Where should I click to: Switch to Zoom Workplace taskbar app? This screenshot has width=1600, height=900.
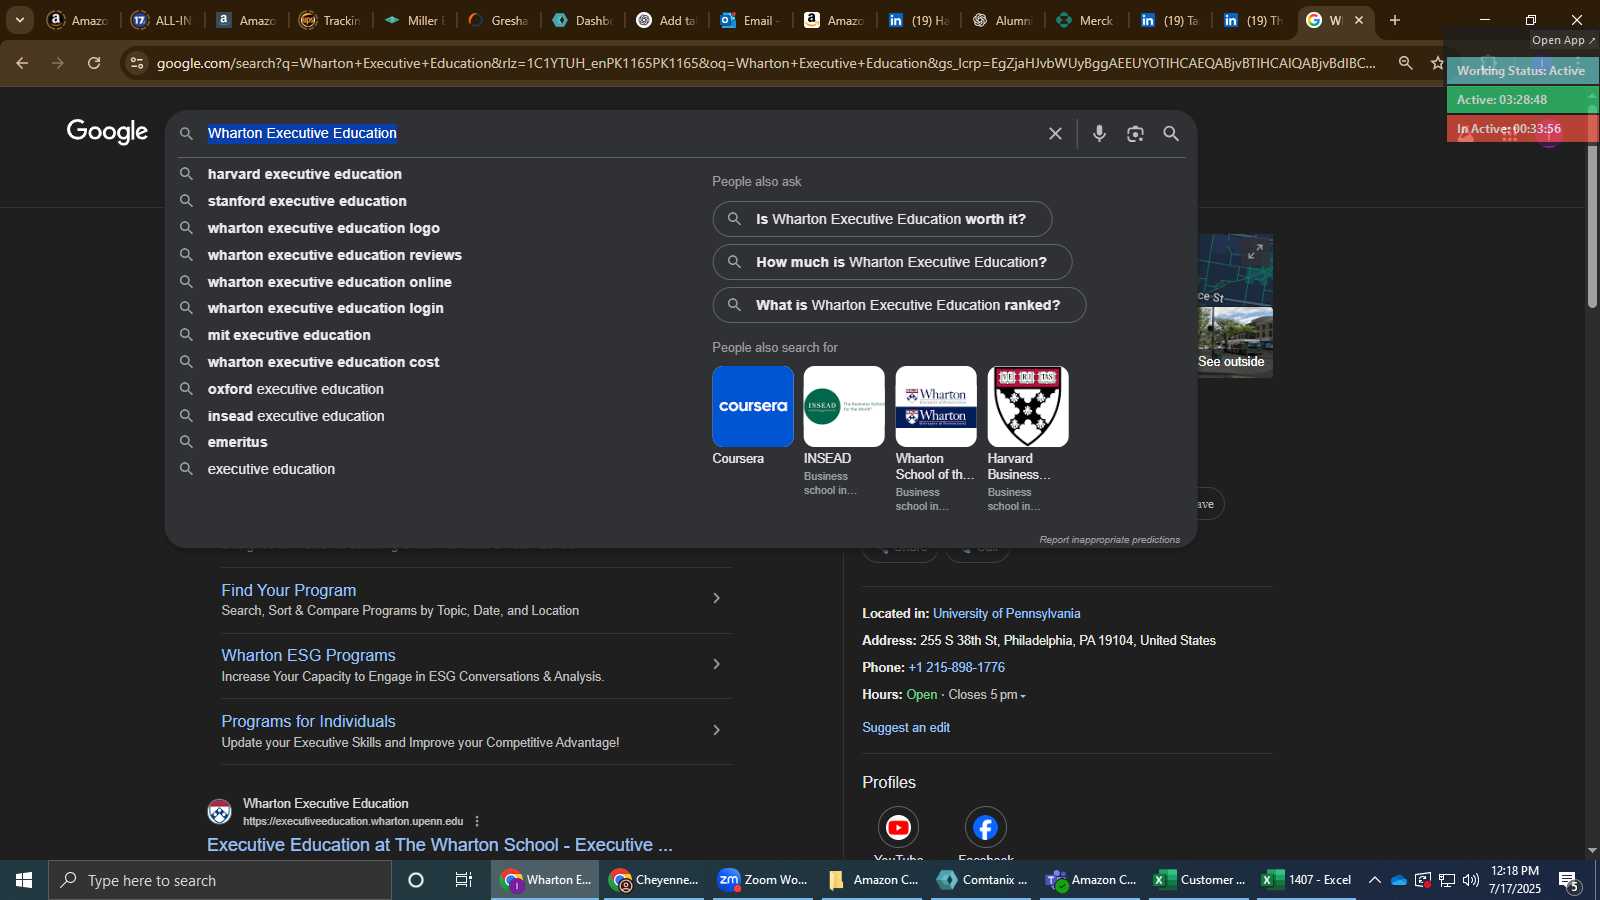(762, 880)
